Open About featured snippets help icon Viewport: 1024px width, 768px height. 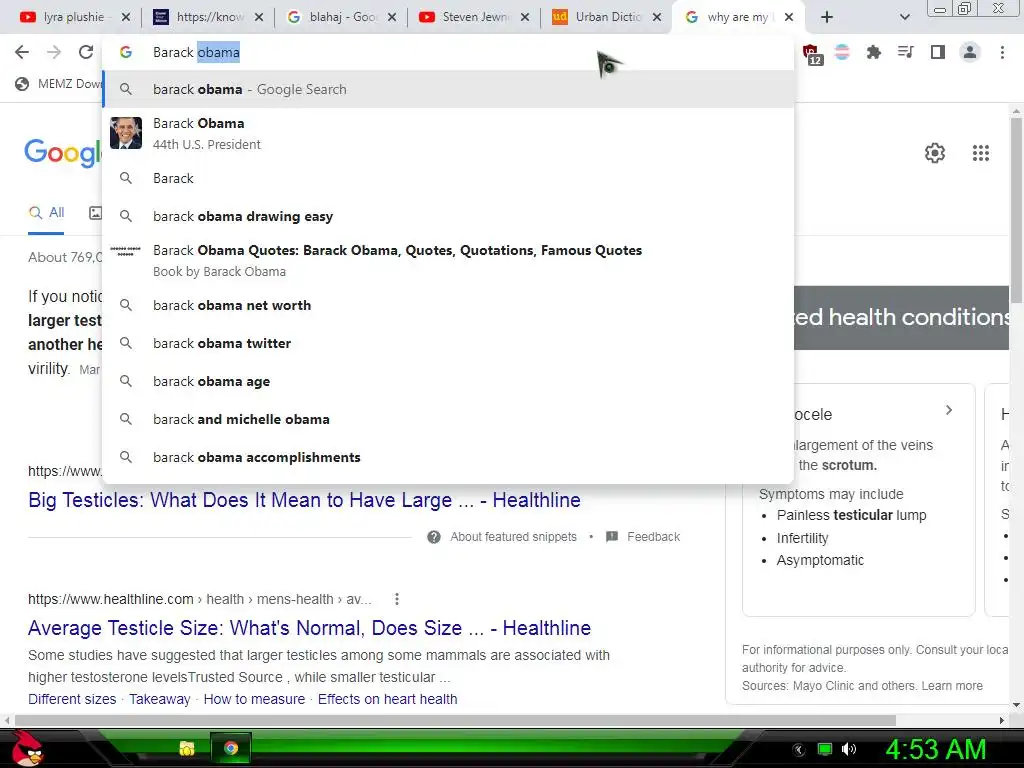(x=434, y=537)
